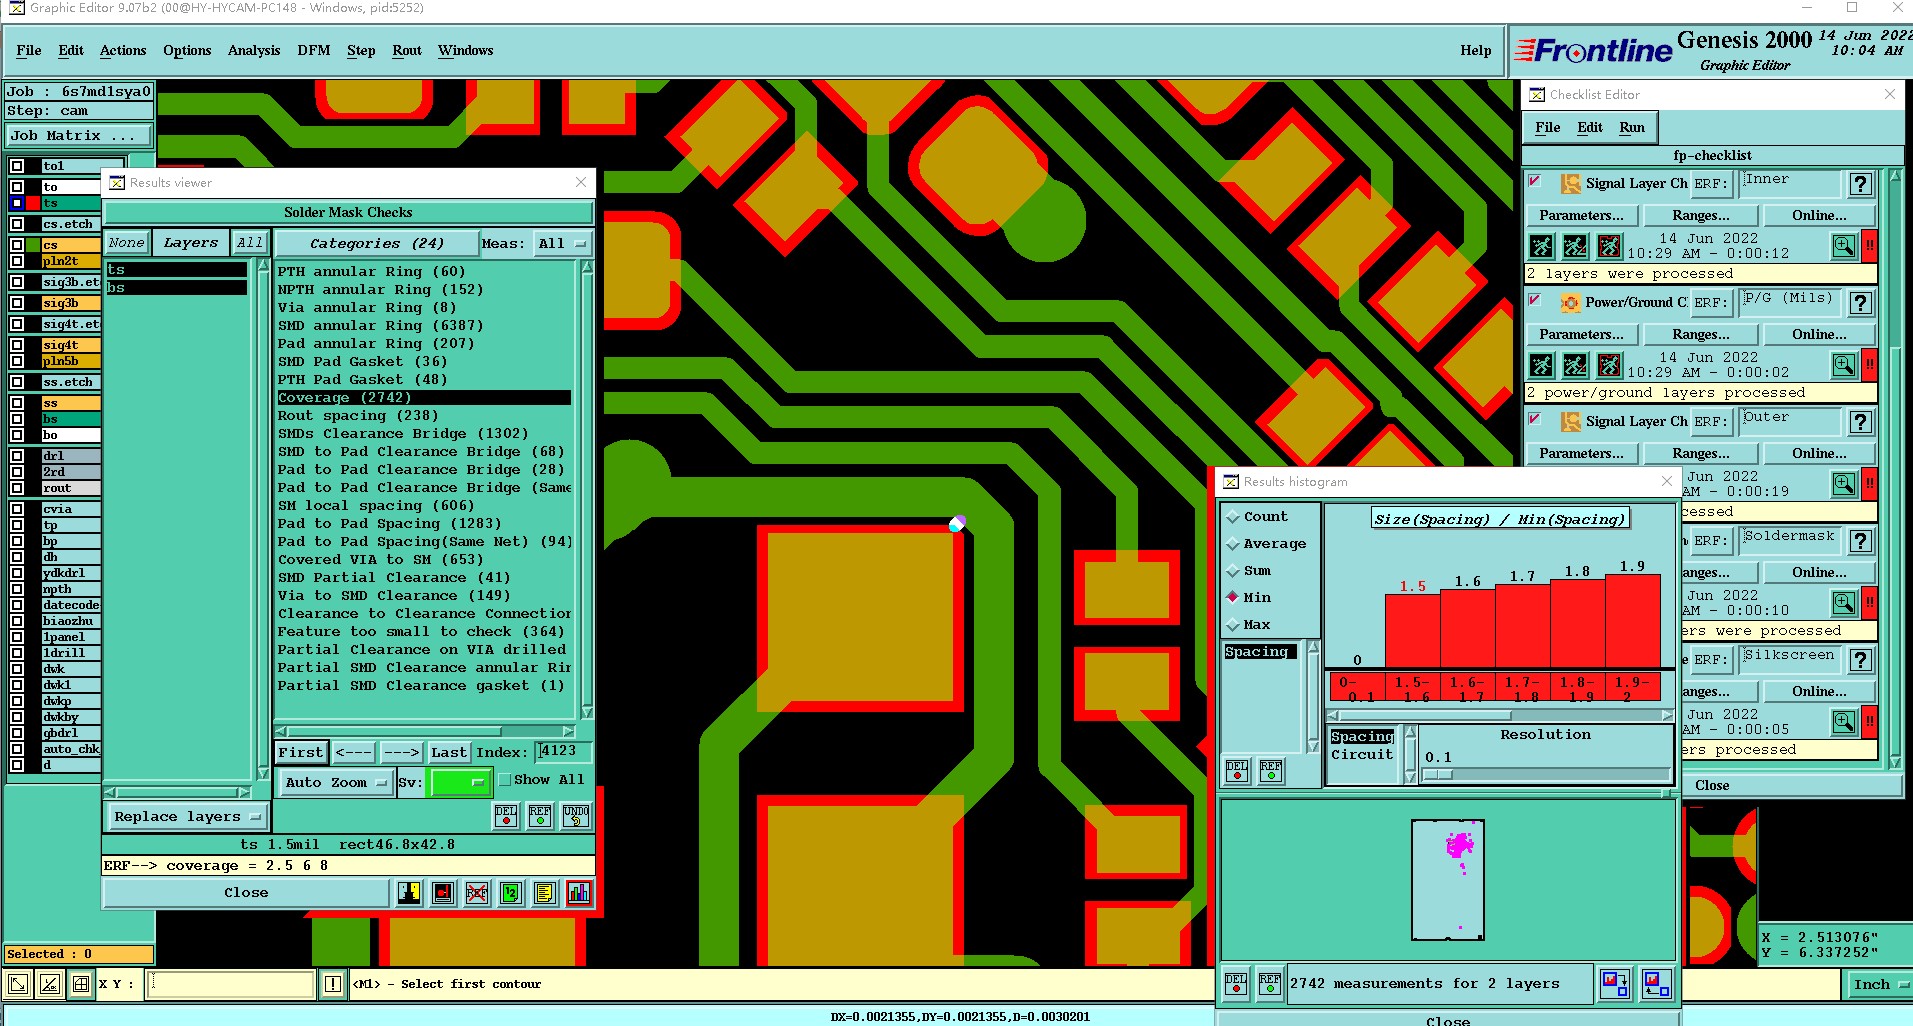
Task: Toggle the Inner Signal Layer Checks checkbox
Action: coord(1535,182)
